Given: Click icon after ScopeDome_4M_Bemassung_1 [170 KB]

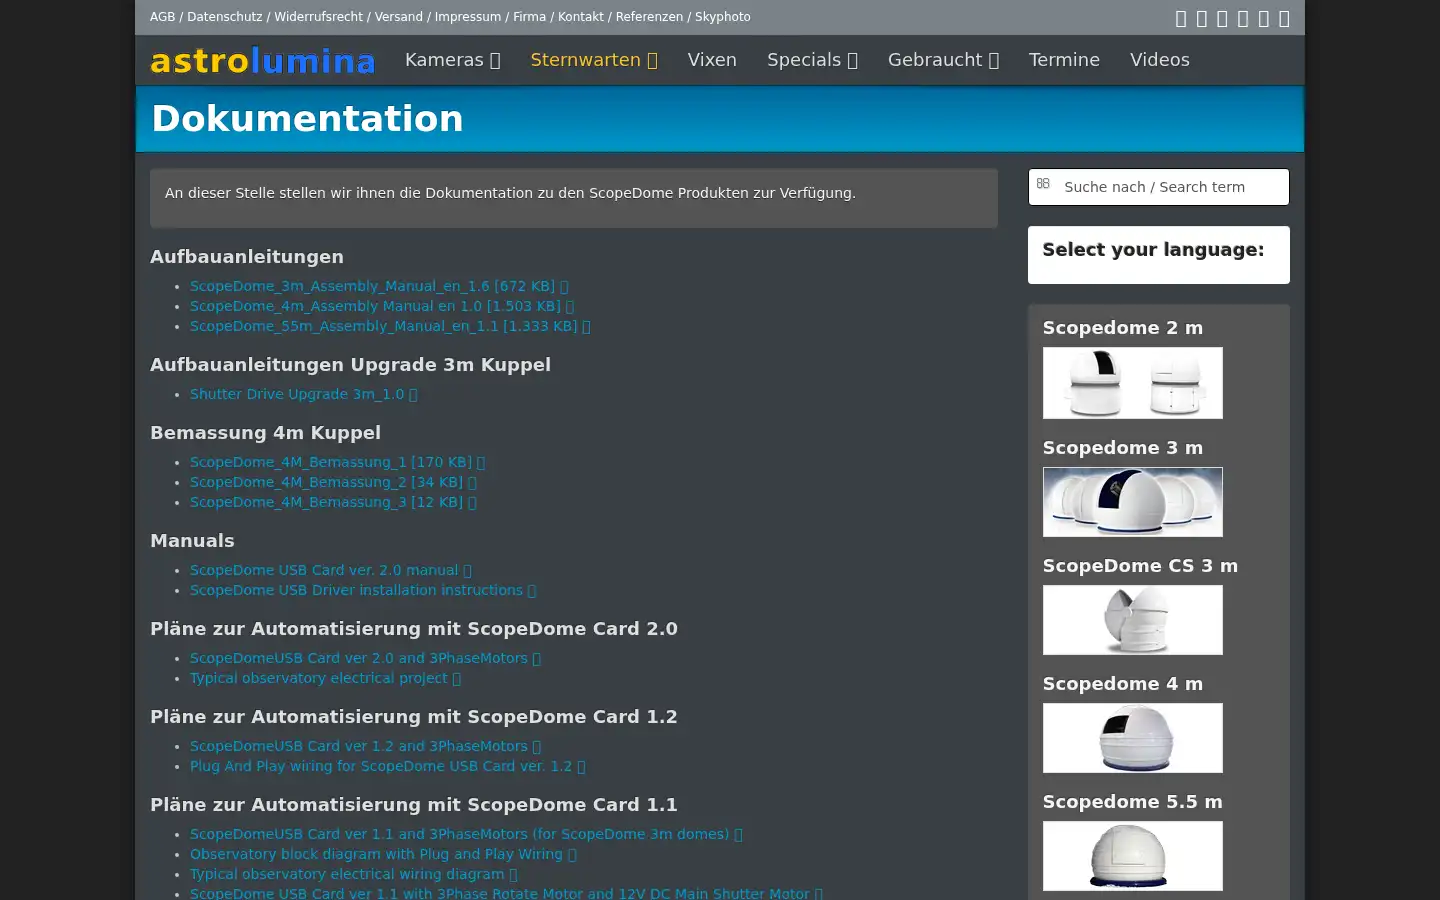Looking at the screenshot, I should tap(481, 462).
